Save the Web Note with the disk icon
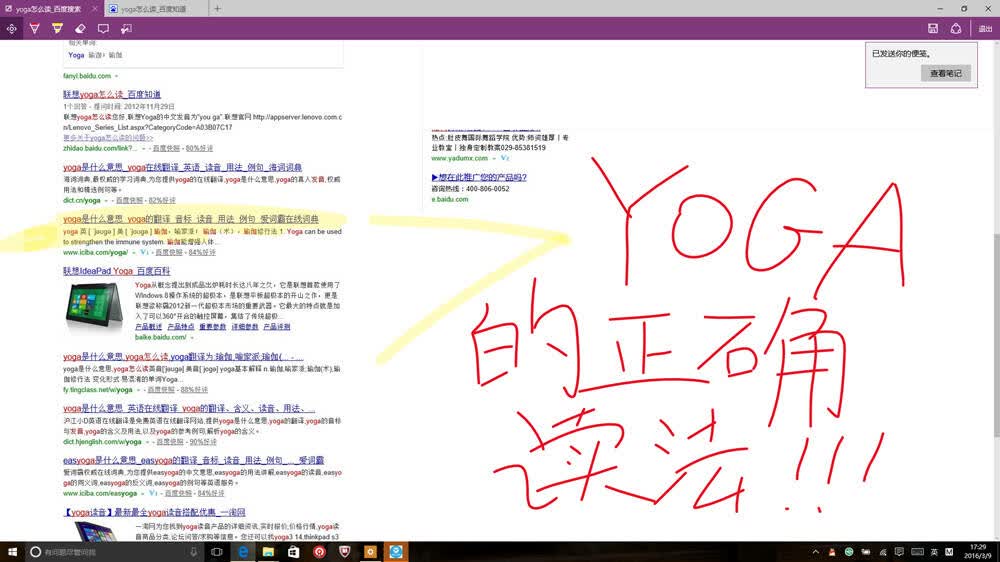The image size is (1000, 562). pos(932,29)
